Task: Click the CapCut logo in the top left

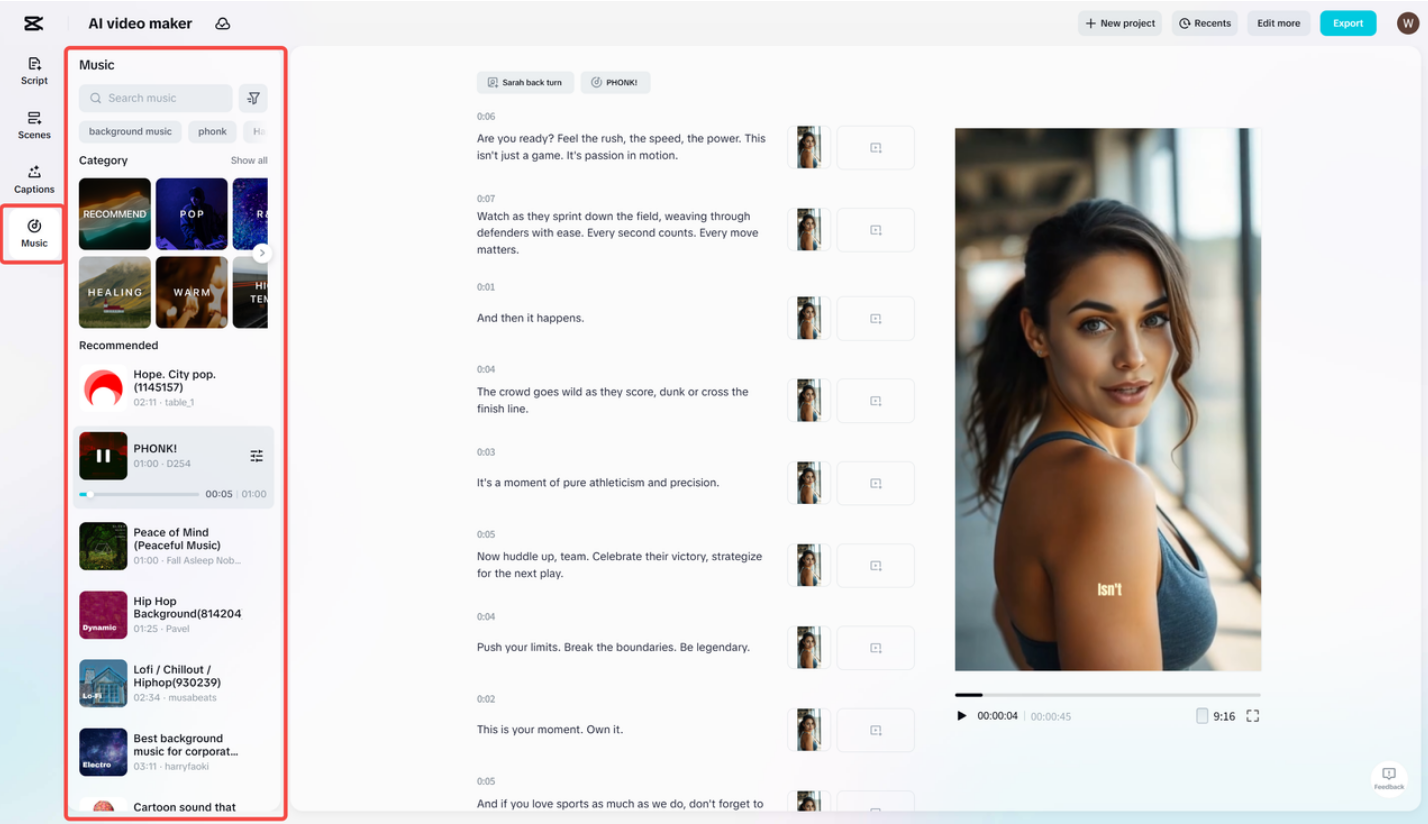Action: pos(31,22)
